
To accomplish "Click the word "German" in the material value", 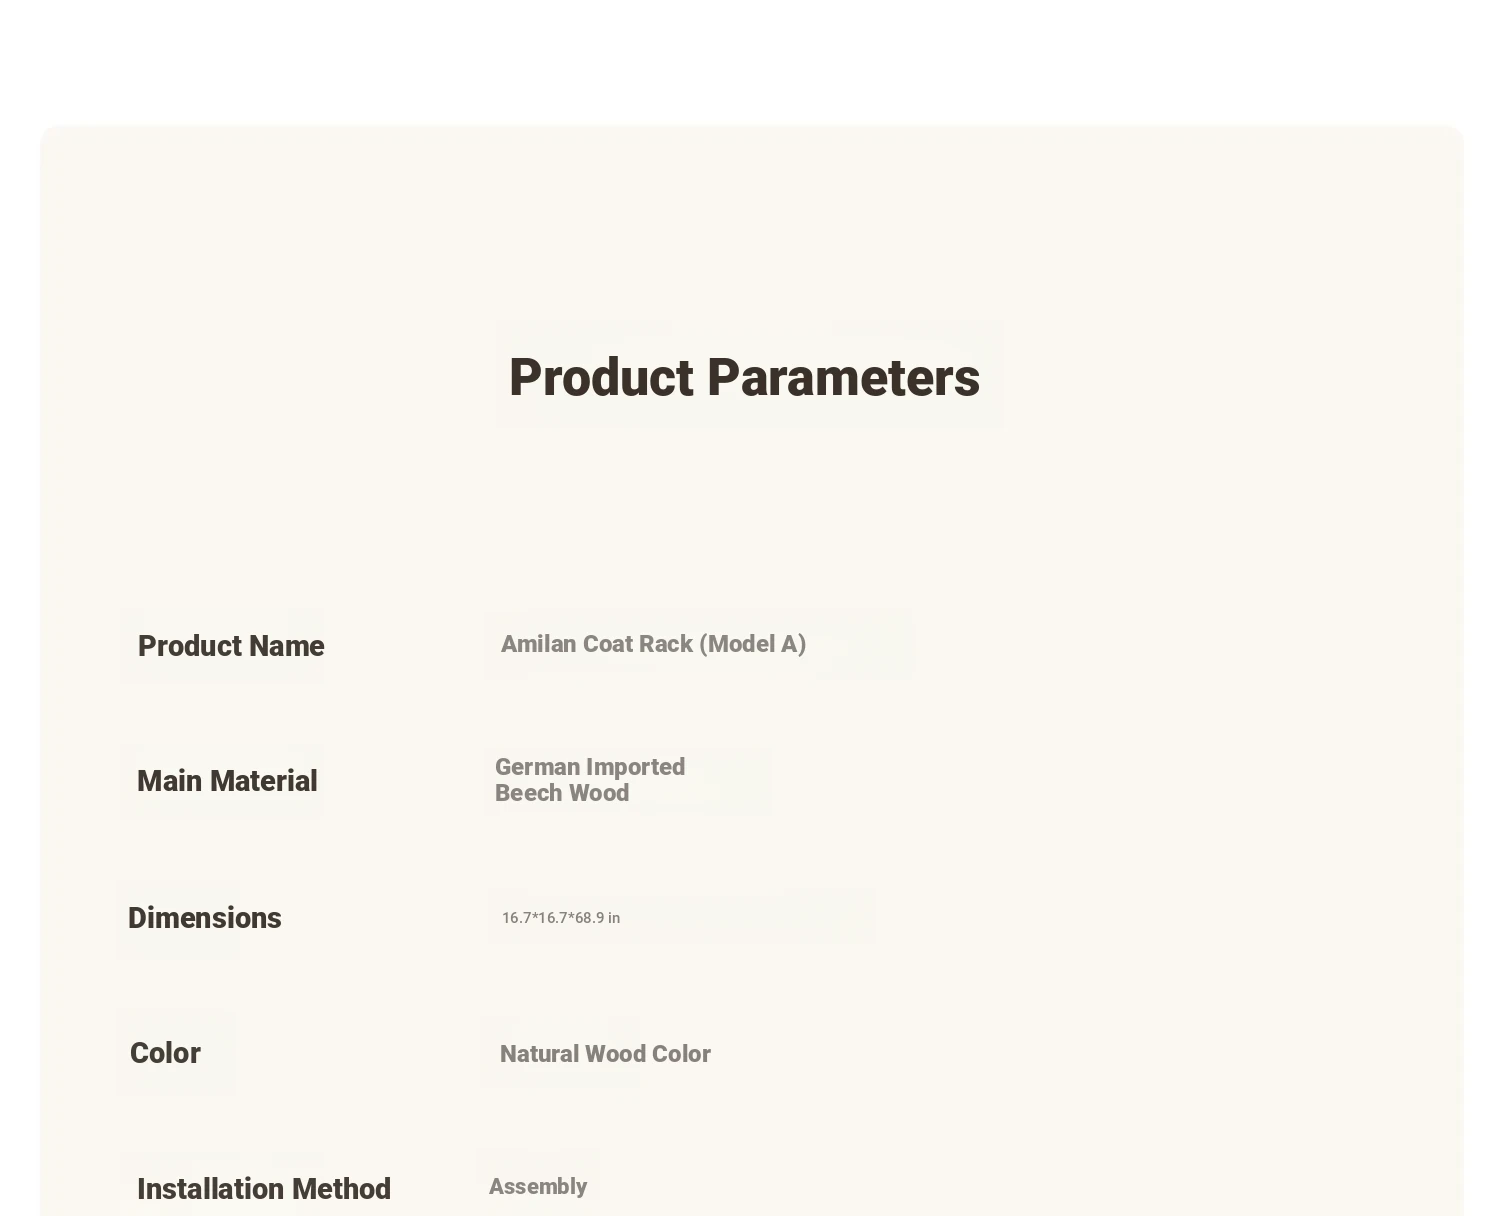I will click(x=537, y=767).
